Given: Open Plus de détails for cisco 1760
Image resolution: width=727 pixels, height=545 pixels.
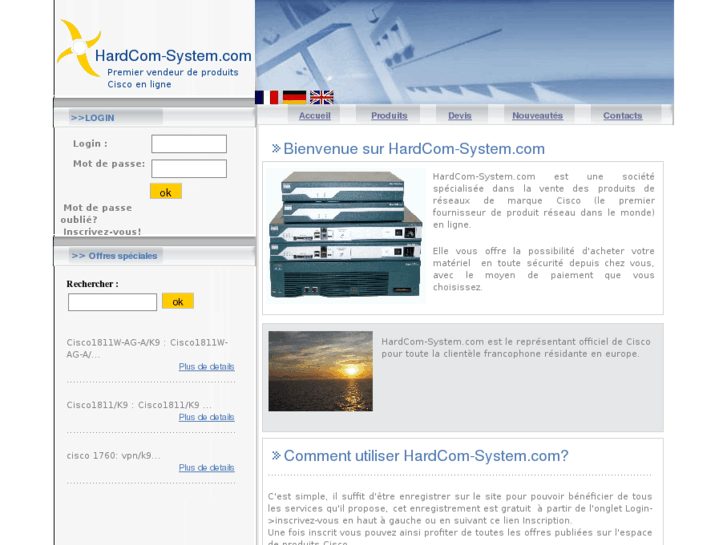Looking at the screenshot, I should click(206, 468).
